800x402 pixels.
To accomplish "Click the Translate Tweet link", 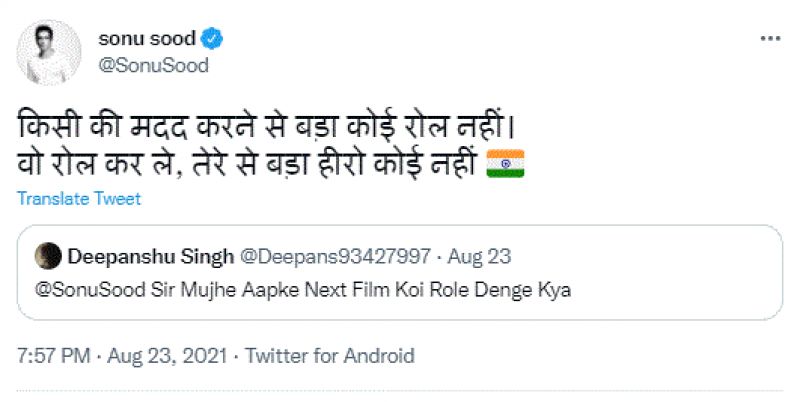I will (79, 198).
